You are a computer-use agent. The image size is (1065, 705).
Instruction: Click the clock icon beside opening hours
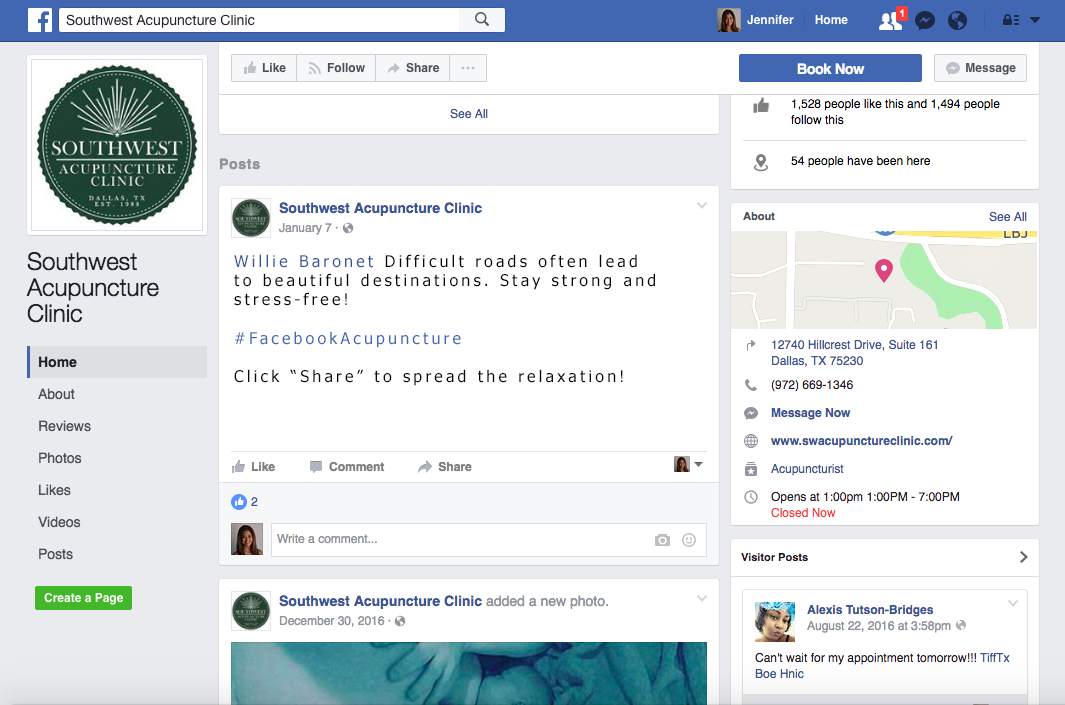tap(751, 497)
